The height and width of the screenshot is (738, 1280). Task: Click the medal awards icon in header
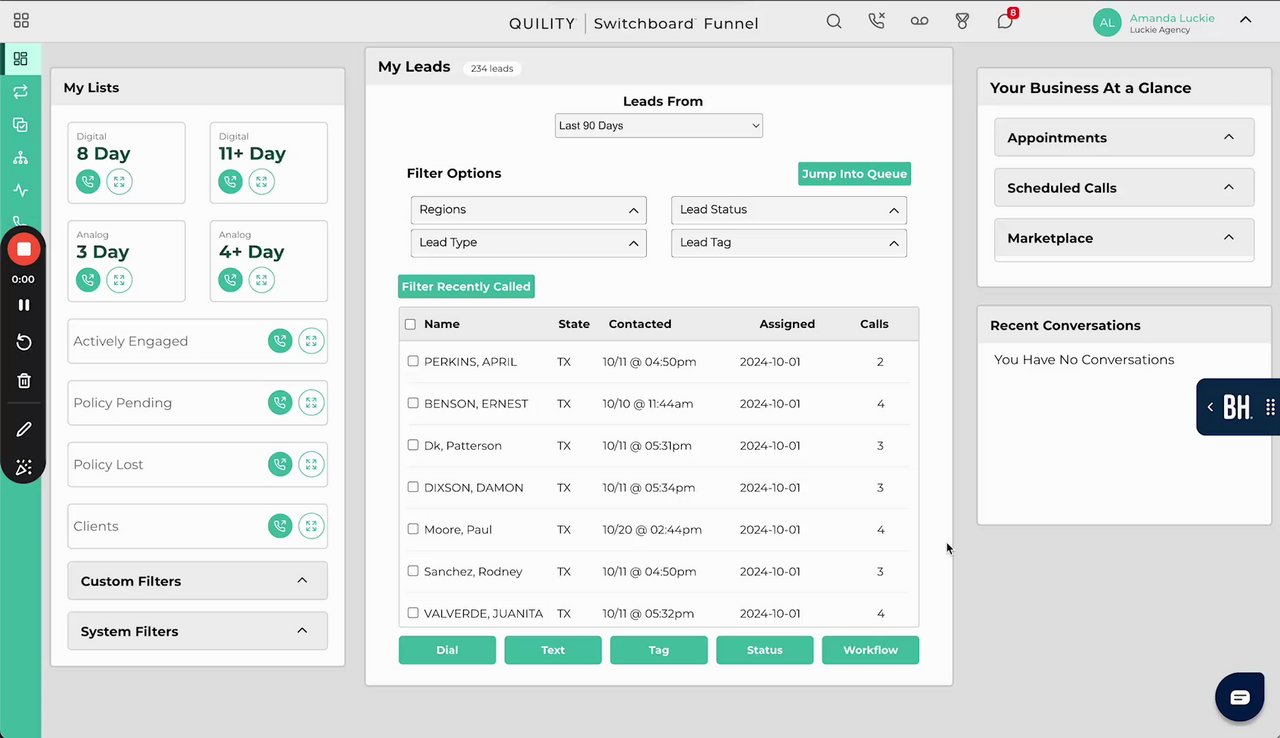click(x=962, y=21)
